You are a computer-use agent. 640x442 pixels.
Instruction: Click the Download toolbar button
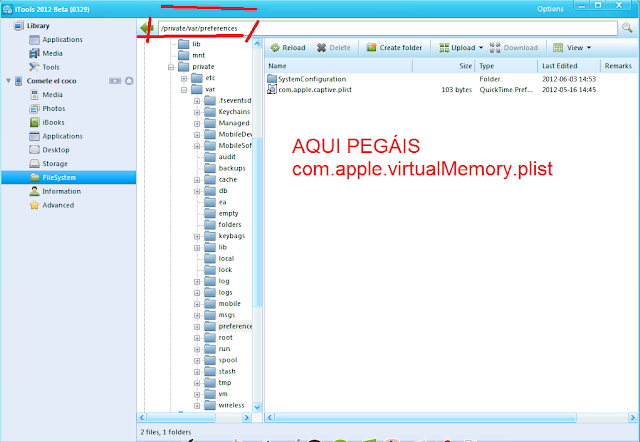(x=513, y=48)
